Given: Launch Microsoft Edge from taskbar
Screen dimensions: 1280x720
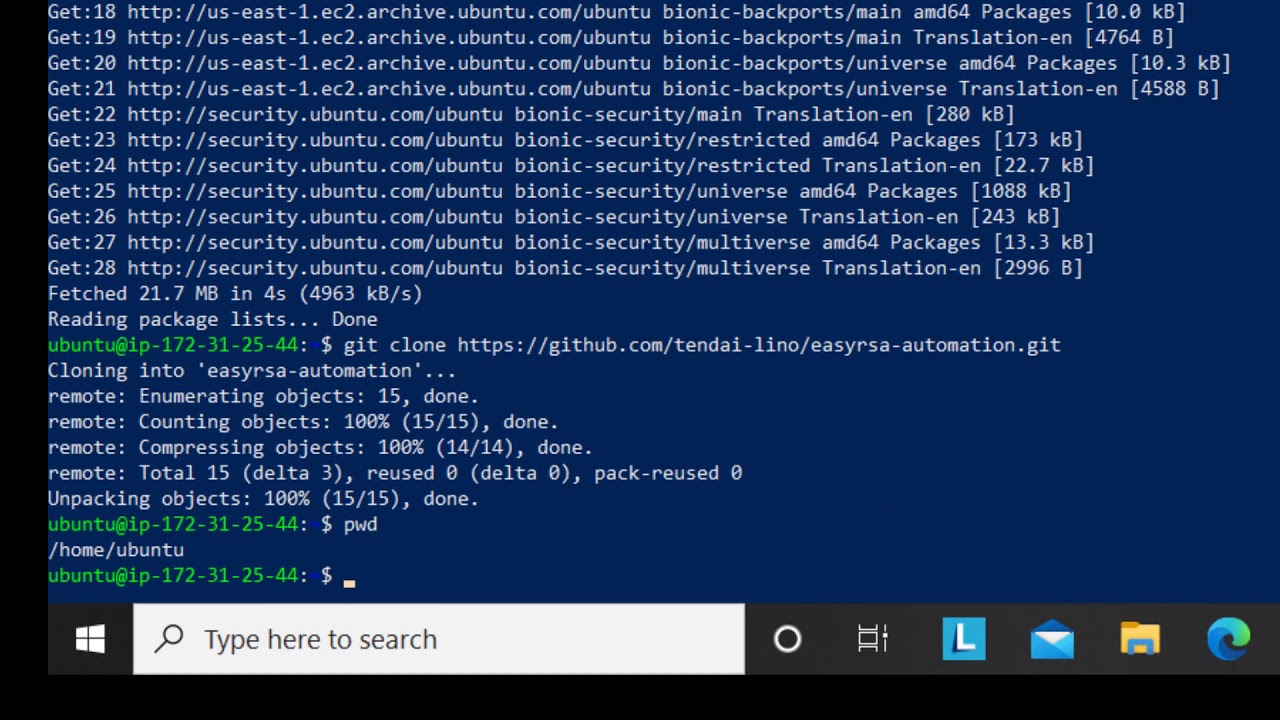Looking at the screenshot, I should coord(1228,639).
